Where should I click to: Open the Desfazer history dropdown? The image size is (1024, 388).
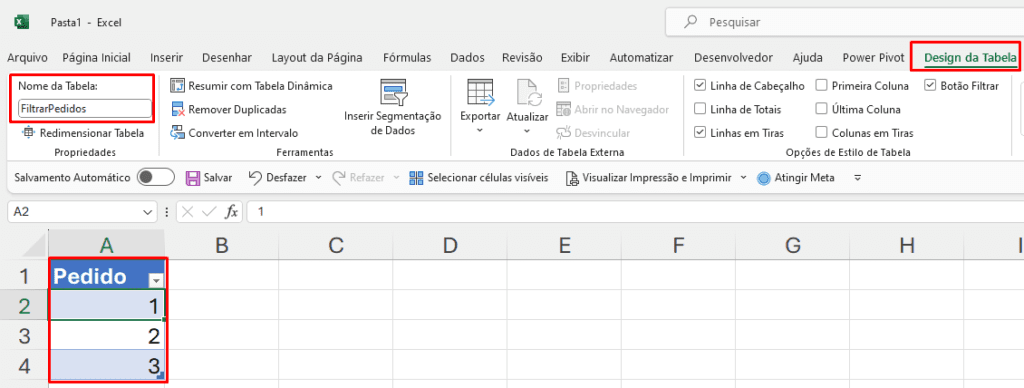319,178
